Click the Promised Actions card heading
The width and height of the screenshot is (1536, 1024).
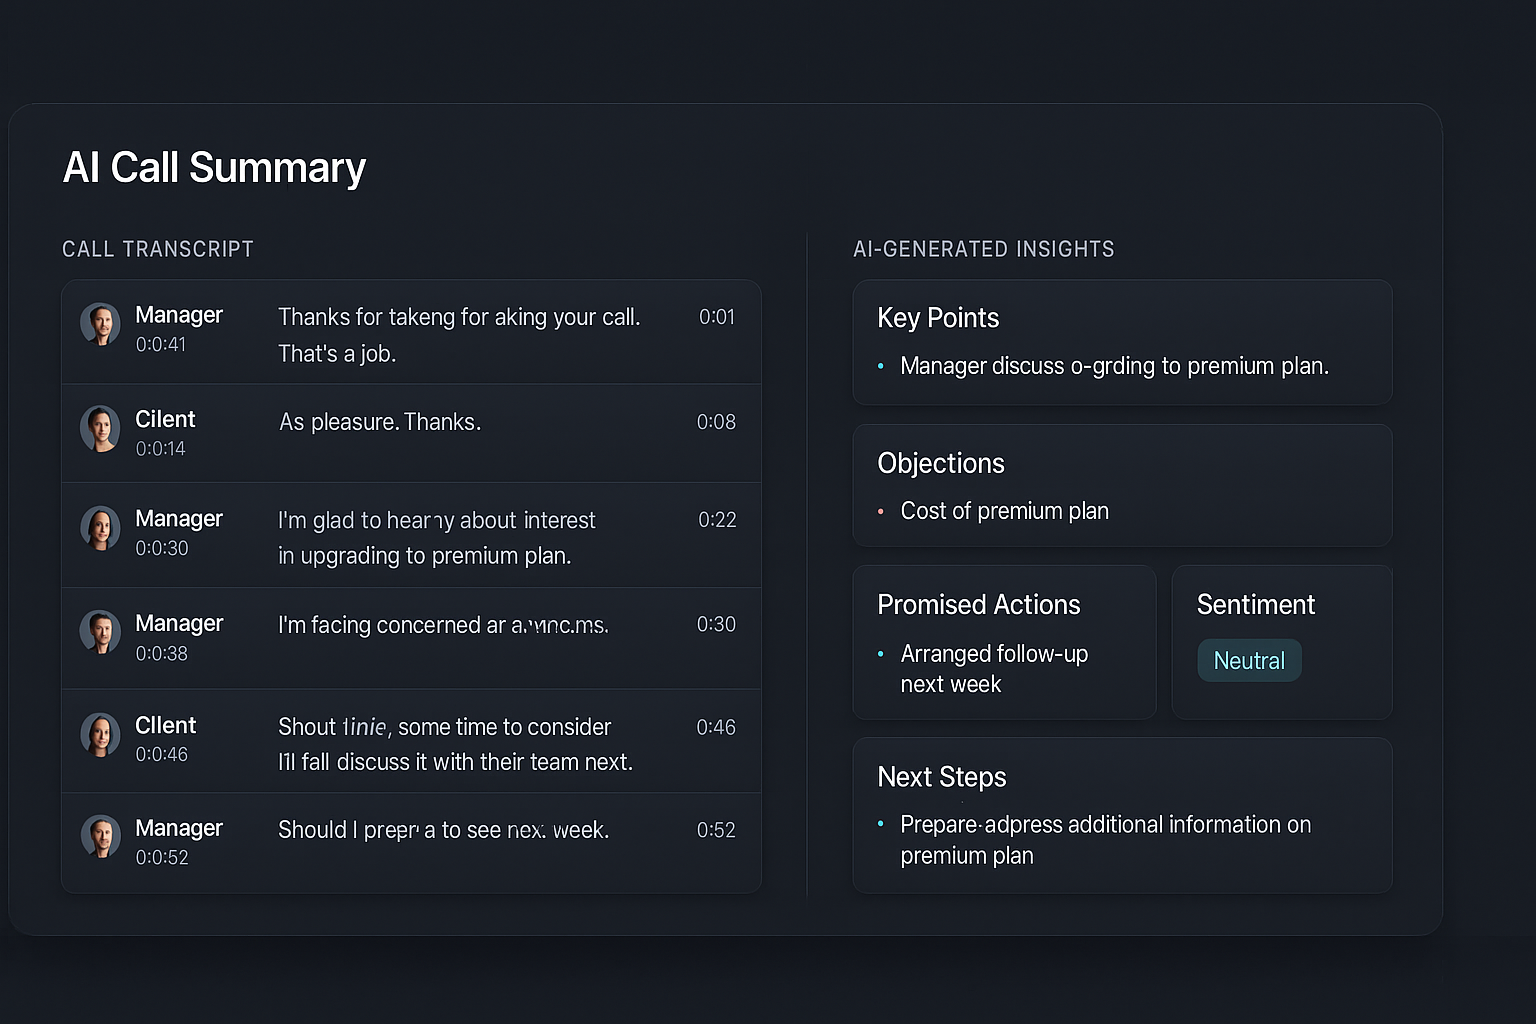pyautogui.click(x=978, y=605)
